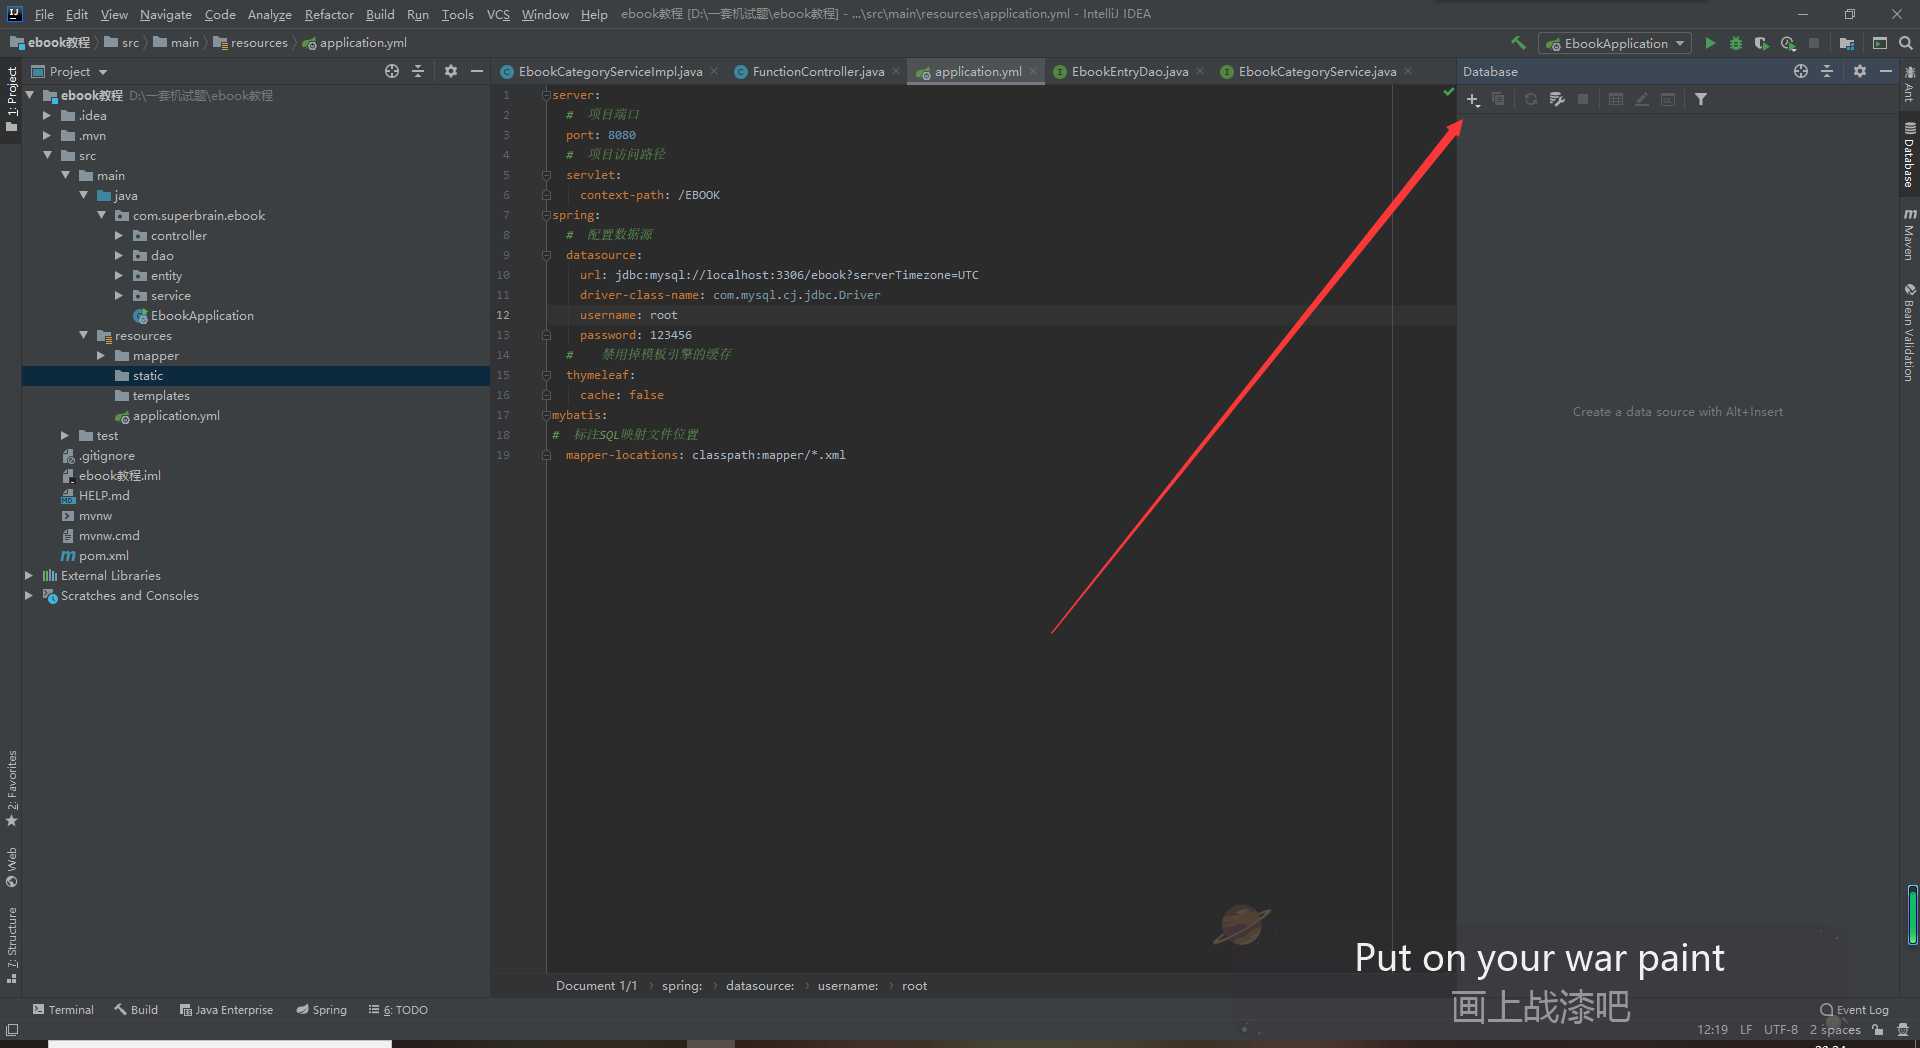Click the tool windows quick-access icon bottom-left
This screenshot has width=1920, height=1048.
12,1030
